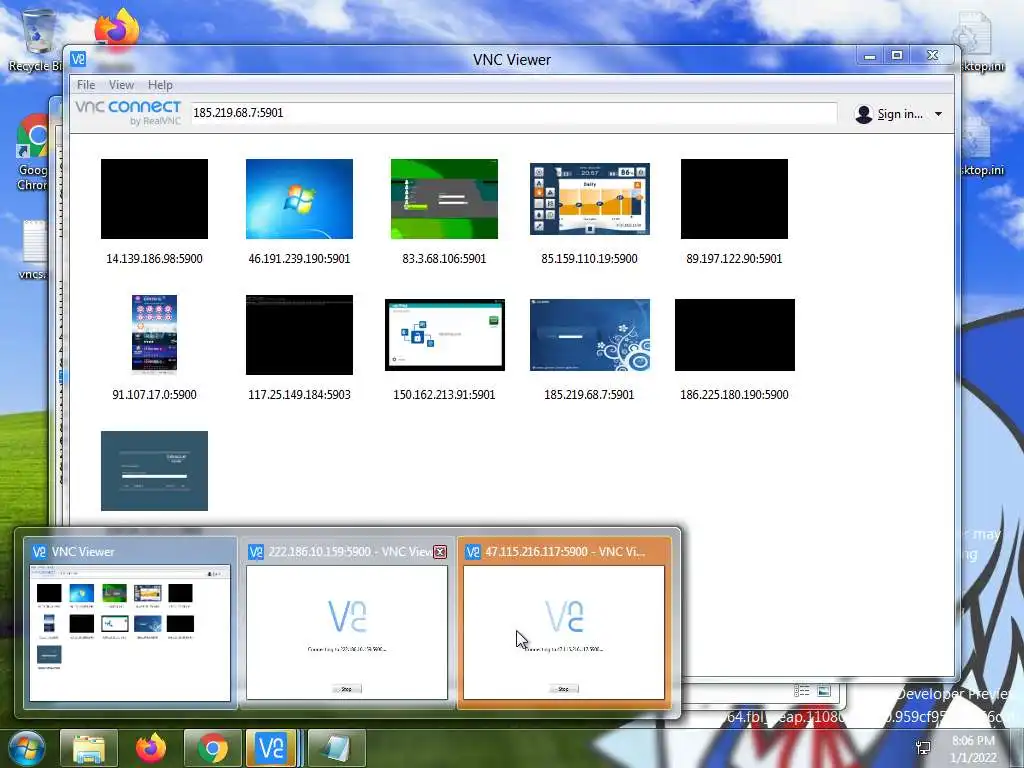
Task: Launch Firefox from the taskbar
Action: click(x=151, y=748)
